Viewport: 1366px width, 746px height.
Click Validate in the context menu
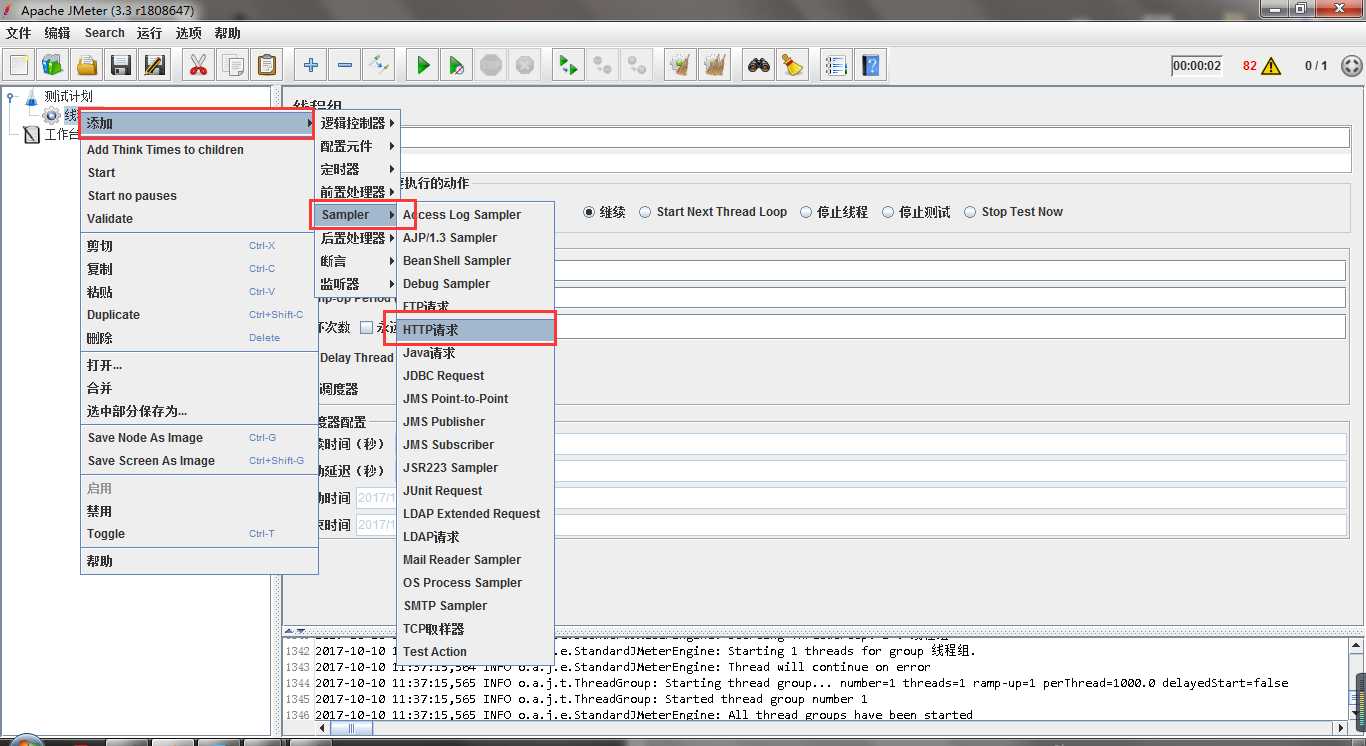[199, 219]
